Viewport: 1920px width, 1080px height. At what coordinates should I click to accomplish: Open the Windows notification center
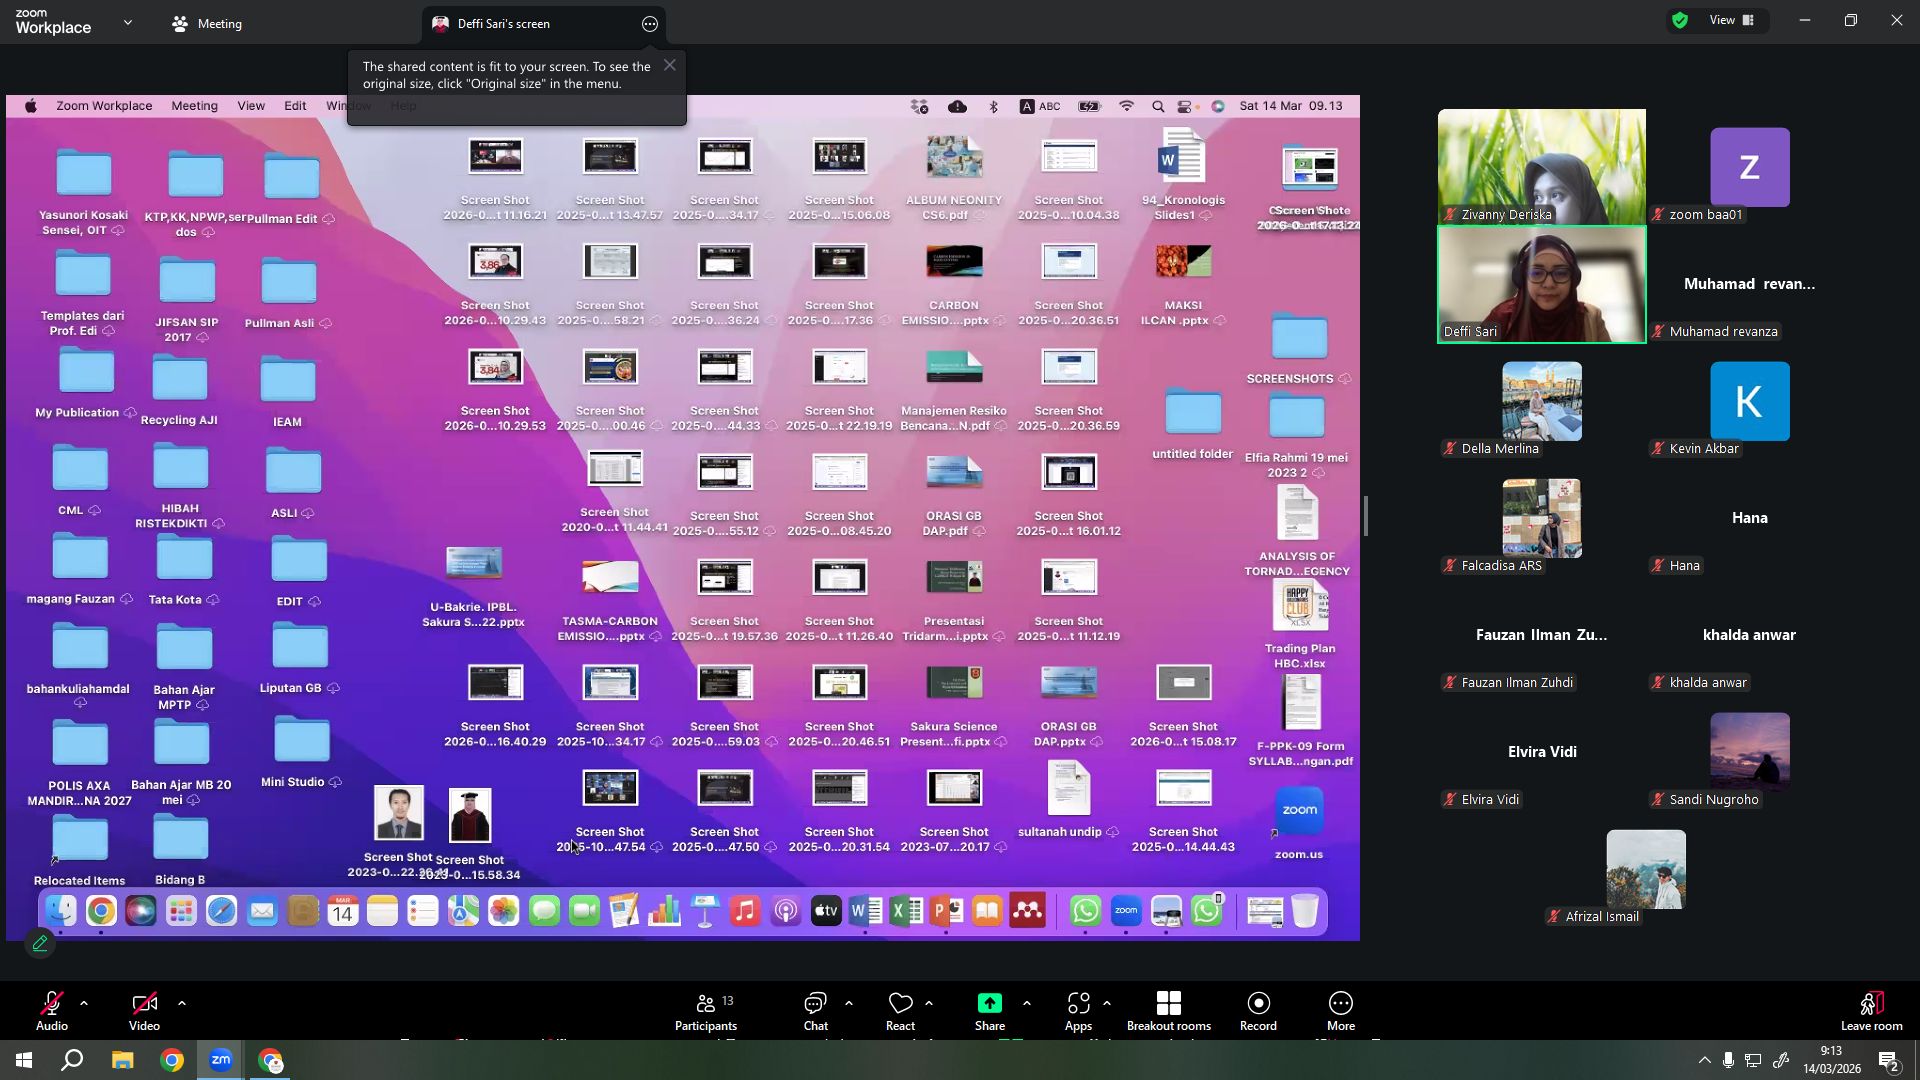1888,1060
